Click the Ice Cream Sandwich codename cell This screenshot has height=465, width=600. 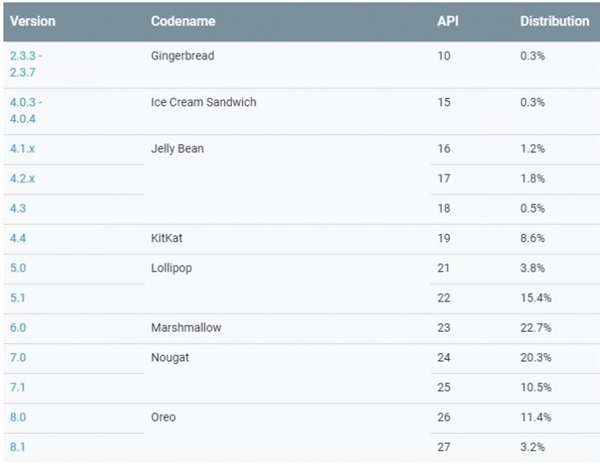203,102
